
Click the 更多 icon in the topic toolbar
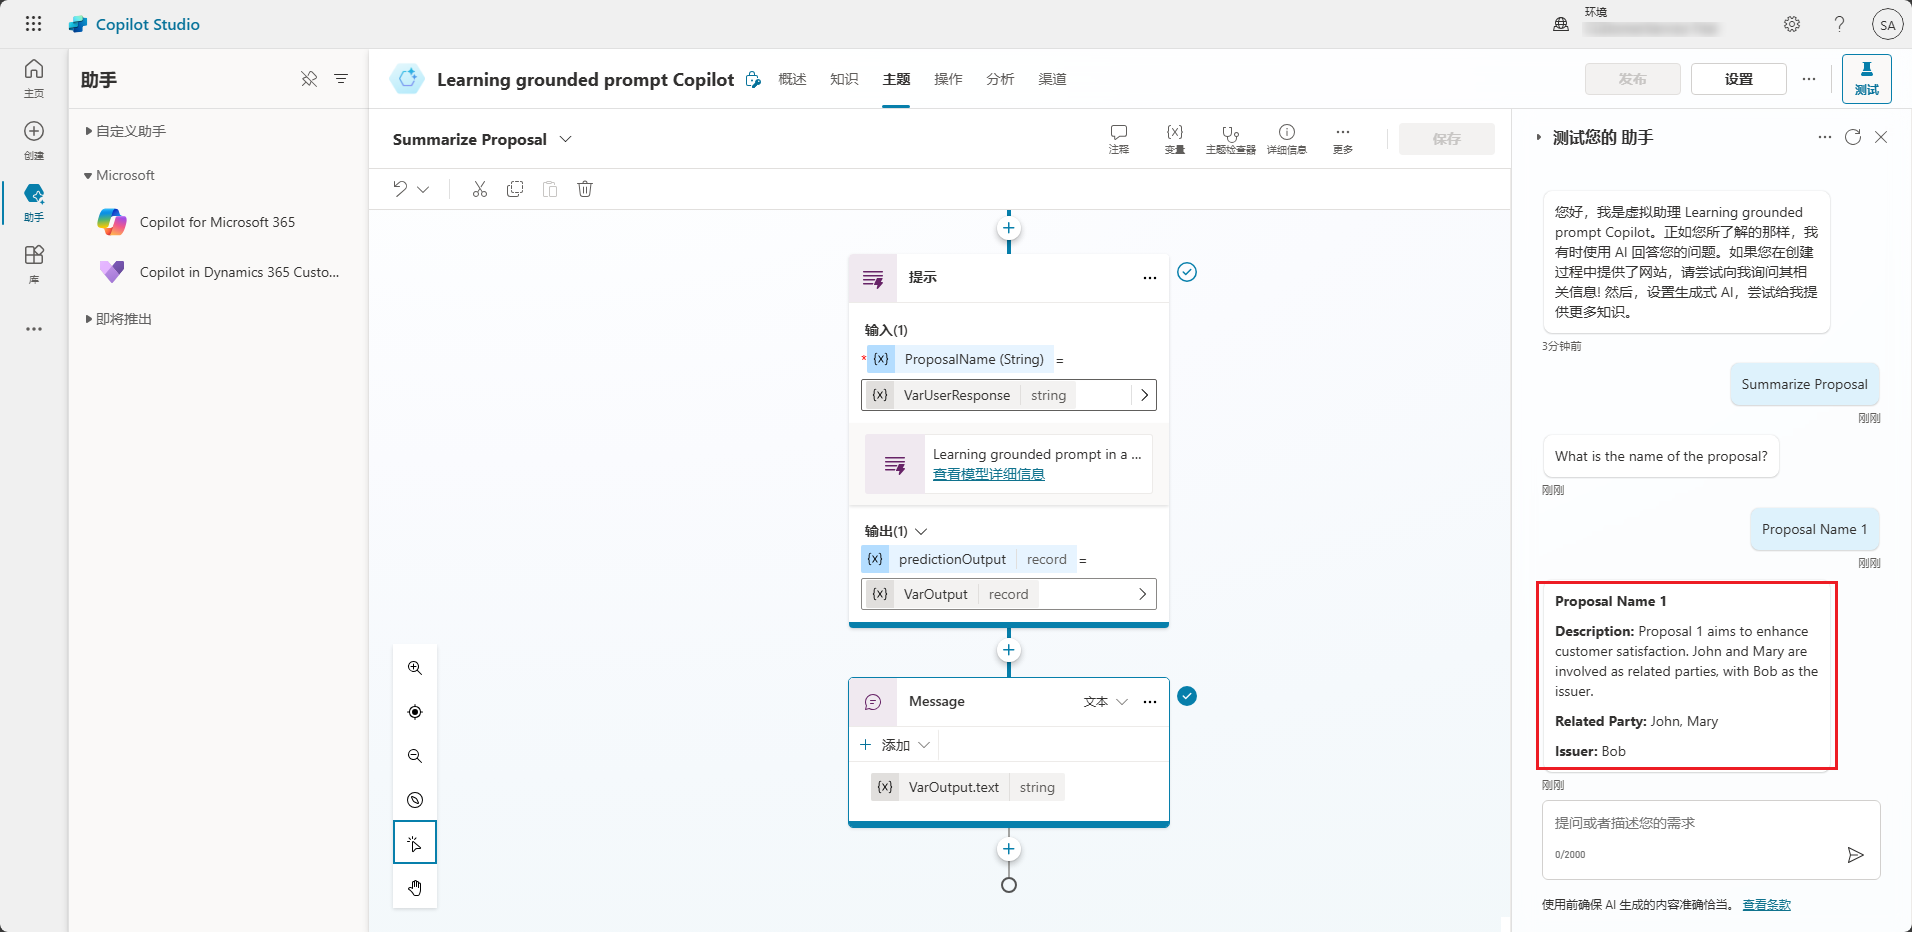pos(1343,139)
